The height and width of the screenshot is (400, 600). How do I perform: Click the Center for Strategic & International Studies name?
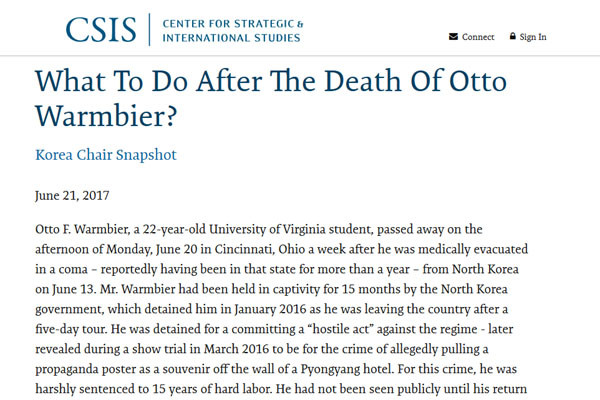coord(234,28)
